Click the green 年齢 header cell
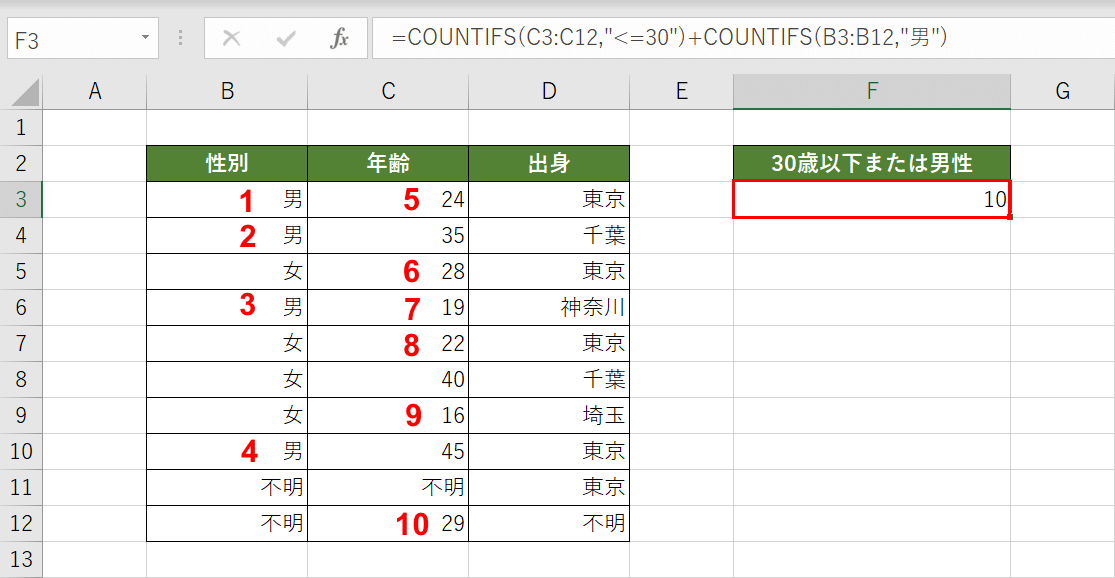This screenshot has height=578, width=1115. [388, 163]
